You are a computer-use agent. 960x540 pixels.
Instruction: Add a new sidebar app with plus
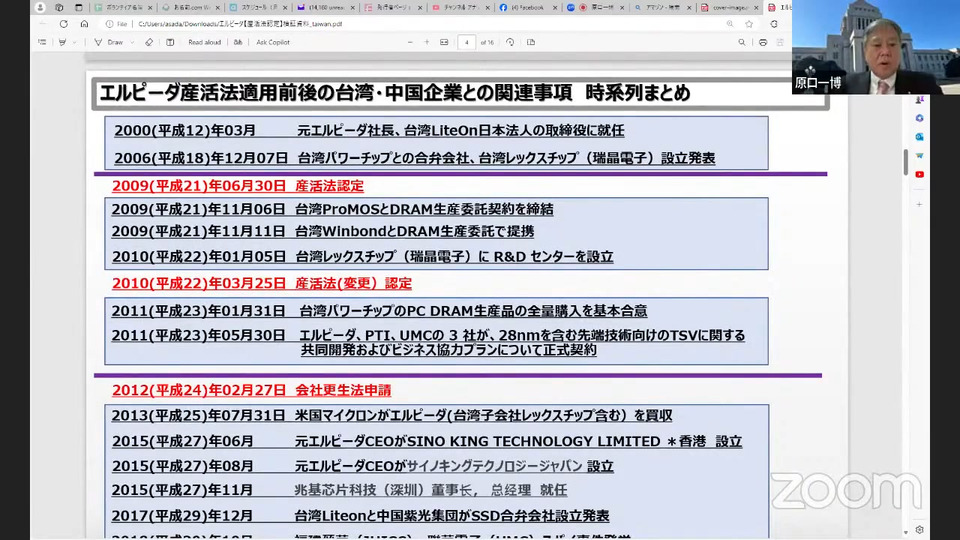pyautogui.click(x=919, y=204)
